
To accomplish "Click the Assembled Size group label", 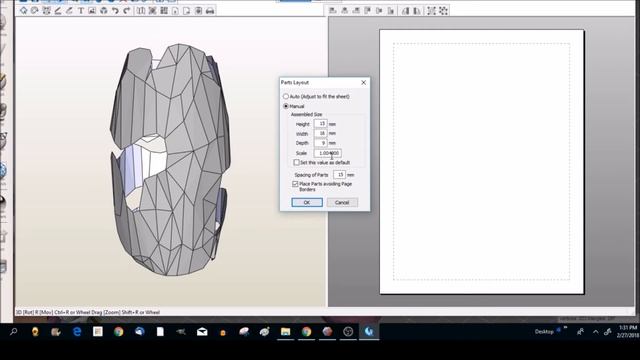I will tap(306, 114).
